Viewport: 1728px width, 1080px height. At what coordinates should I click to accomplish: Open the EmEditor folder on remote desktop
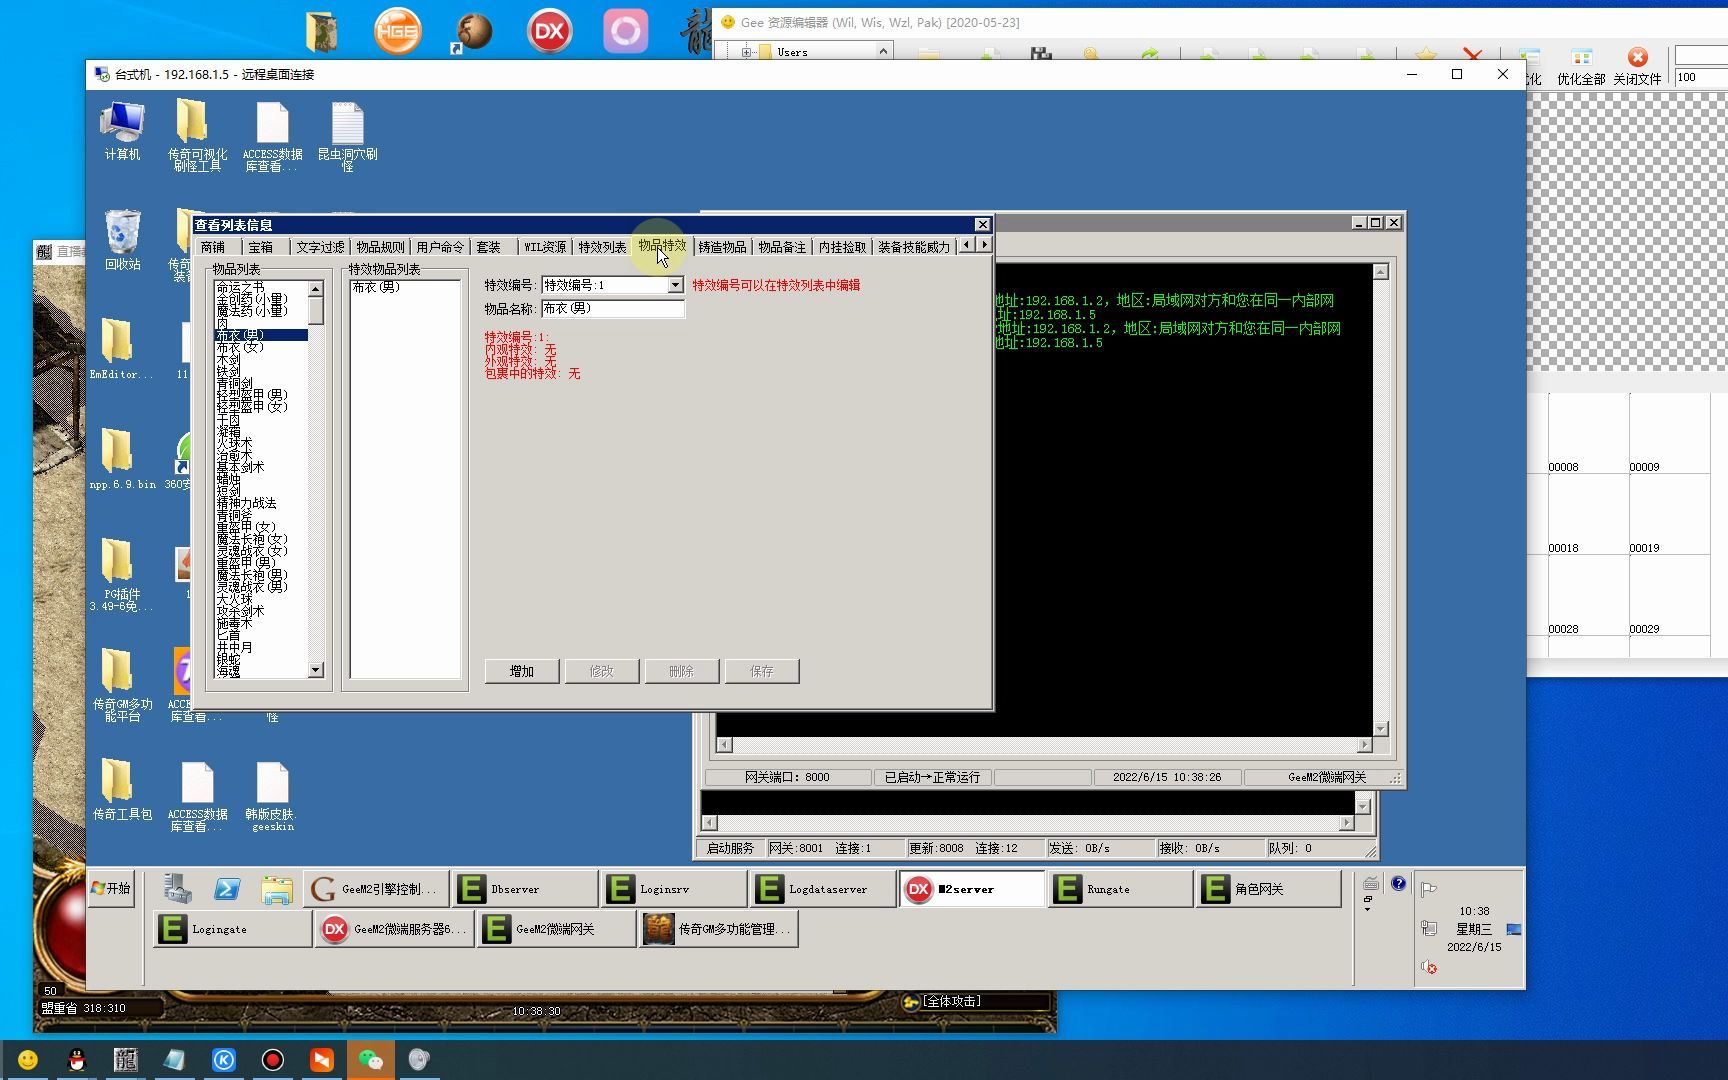[121, 349]
